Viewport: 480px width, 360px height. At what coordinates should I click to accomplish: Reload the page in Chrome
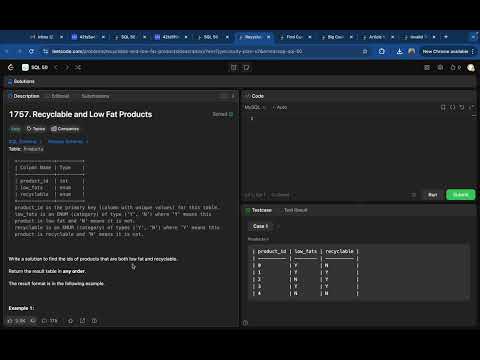(31, 52)
